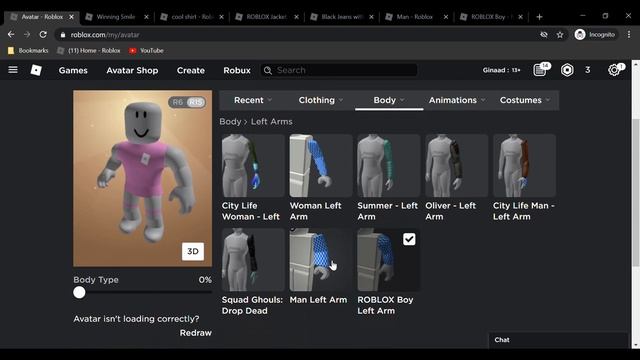Expand the Recent dropdown
The width and height of the screenshot is (640, 360).
point(253,100)
